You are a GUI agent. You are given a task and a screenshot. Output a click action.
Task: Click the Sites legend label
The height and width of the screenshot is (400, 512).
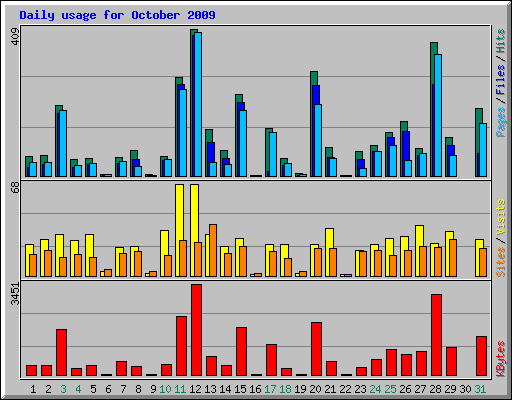[501, 262]
